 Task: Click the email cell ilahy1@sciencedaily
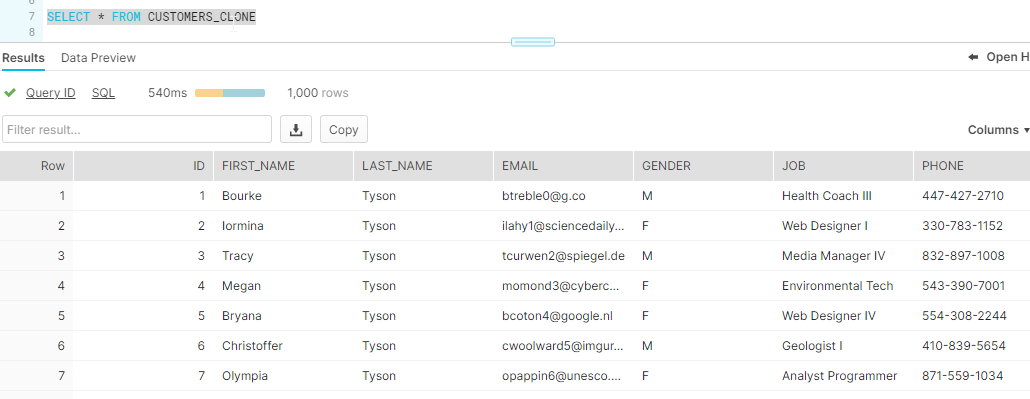pyautogui.click(x=563, y=226)
